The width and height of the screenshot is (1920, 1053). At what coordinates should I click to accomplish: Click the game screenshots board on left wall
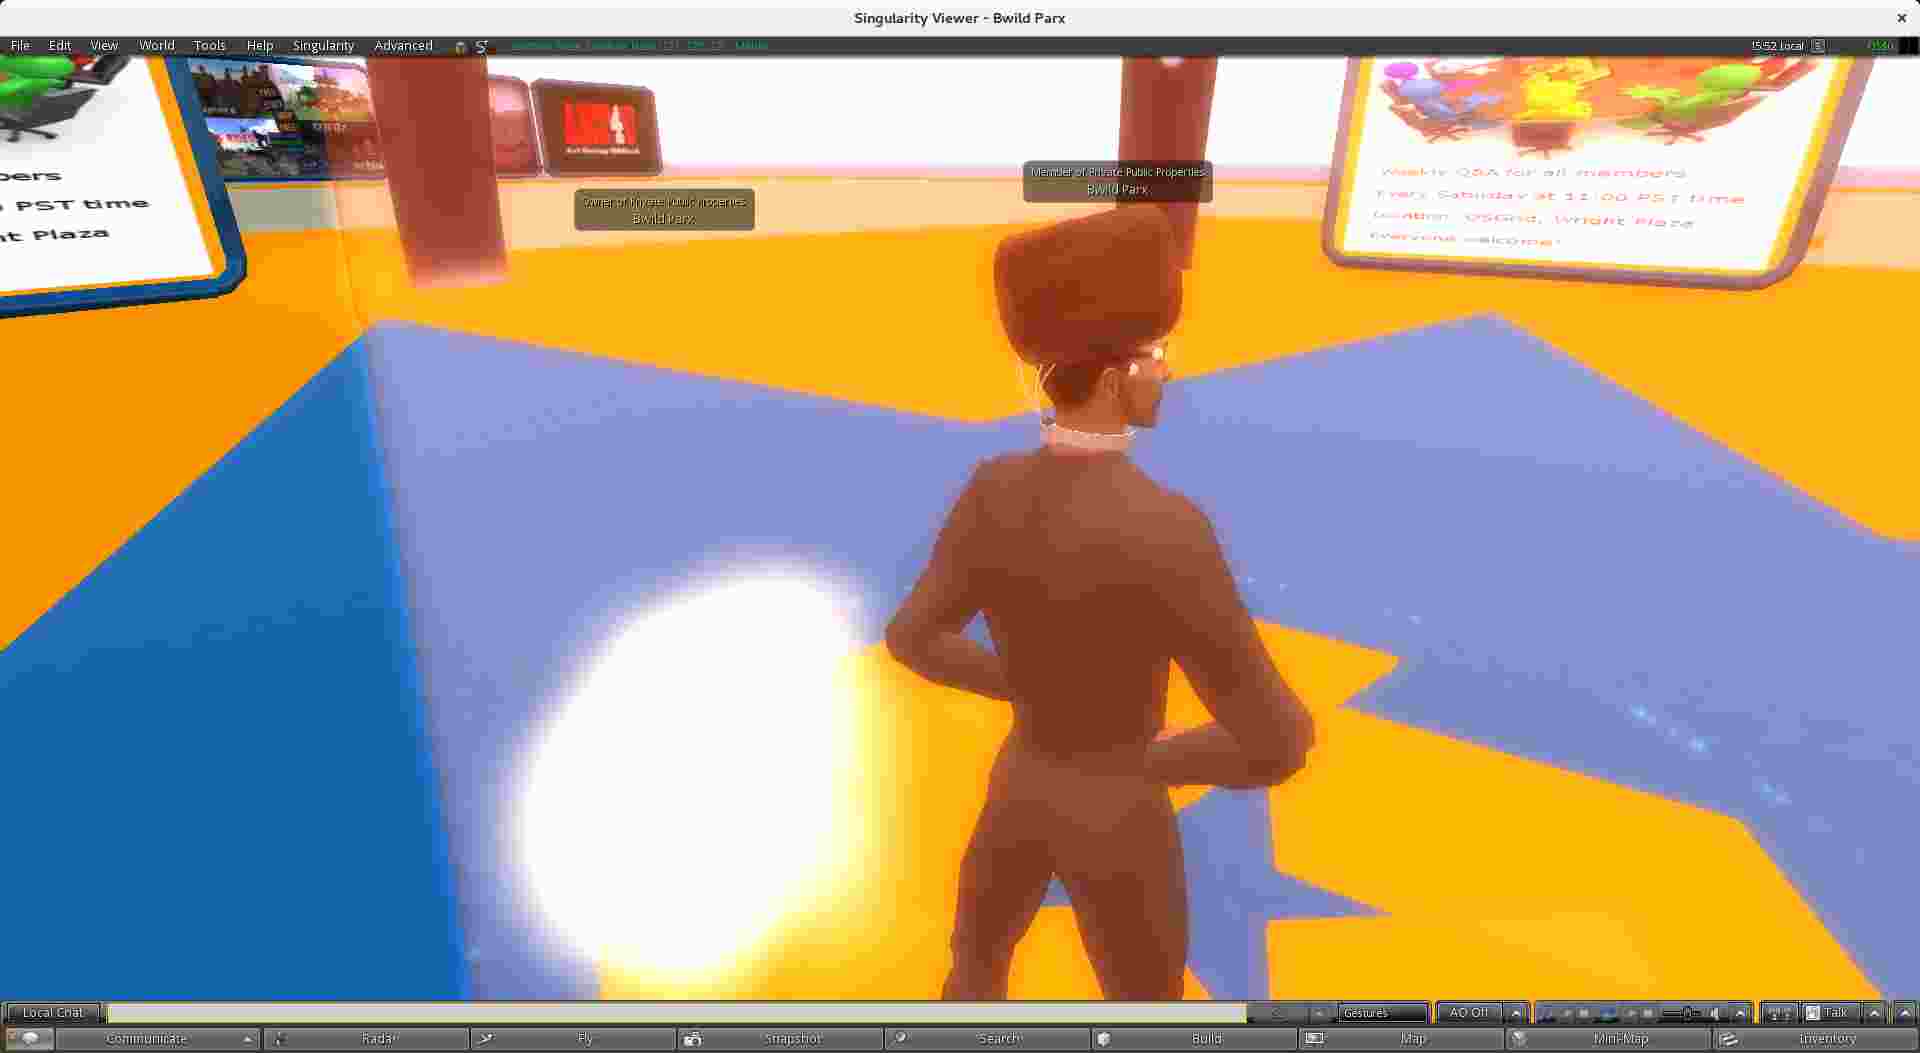[285, 118]
